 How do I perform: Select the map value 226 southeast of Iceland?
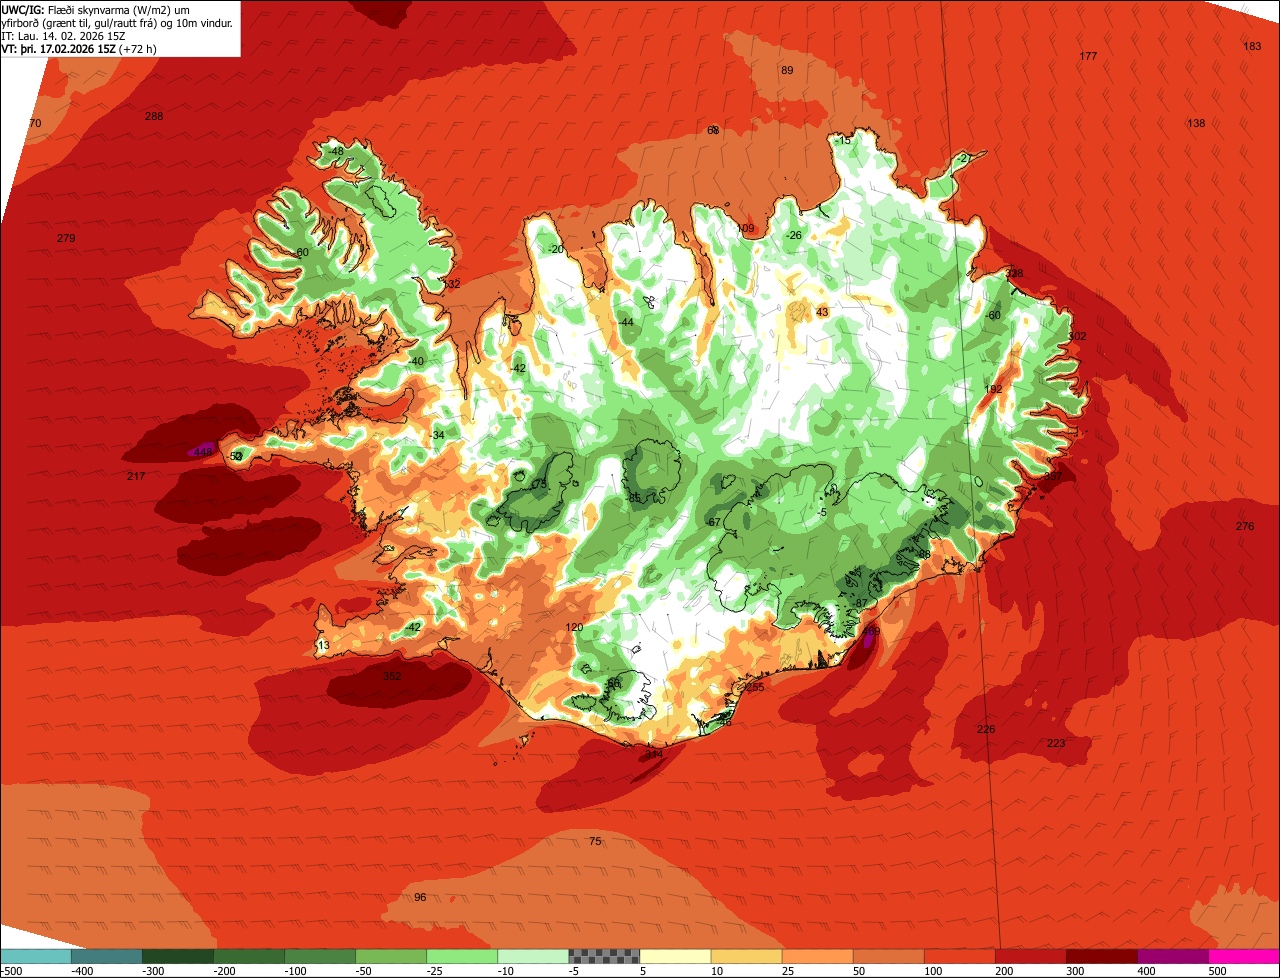coord(986,729)
